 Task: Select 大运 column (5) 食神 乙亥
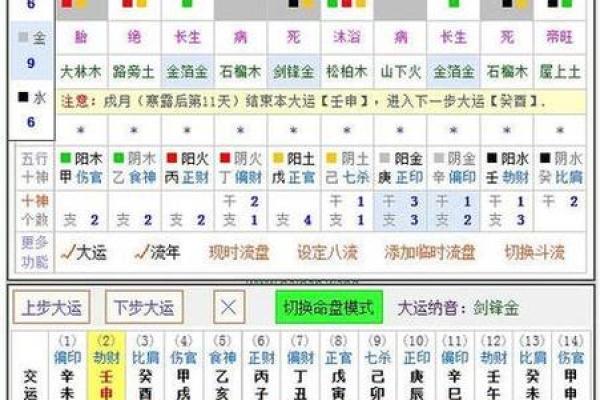223,367
